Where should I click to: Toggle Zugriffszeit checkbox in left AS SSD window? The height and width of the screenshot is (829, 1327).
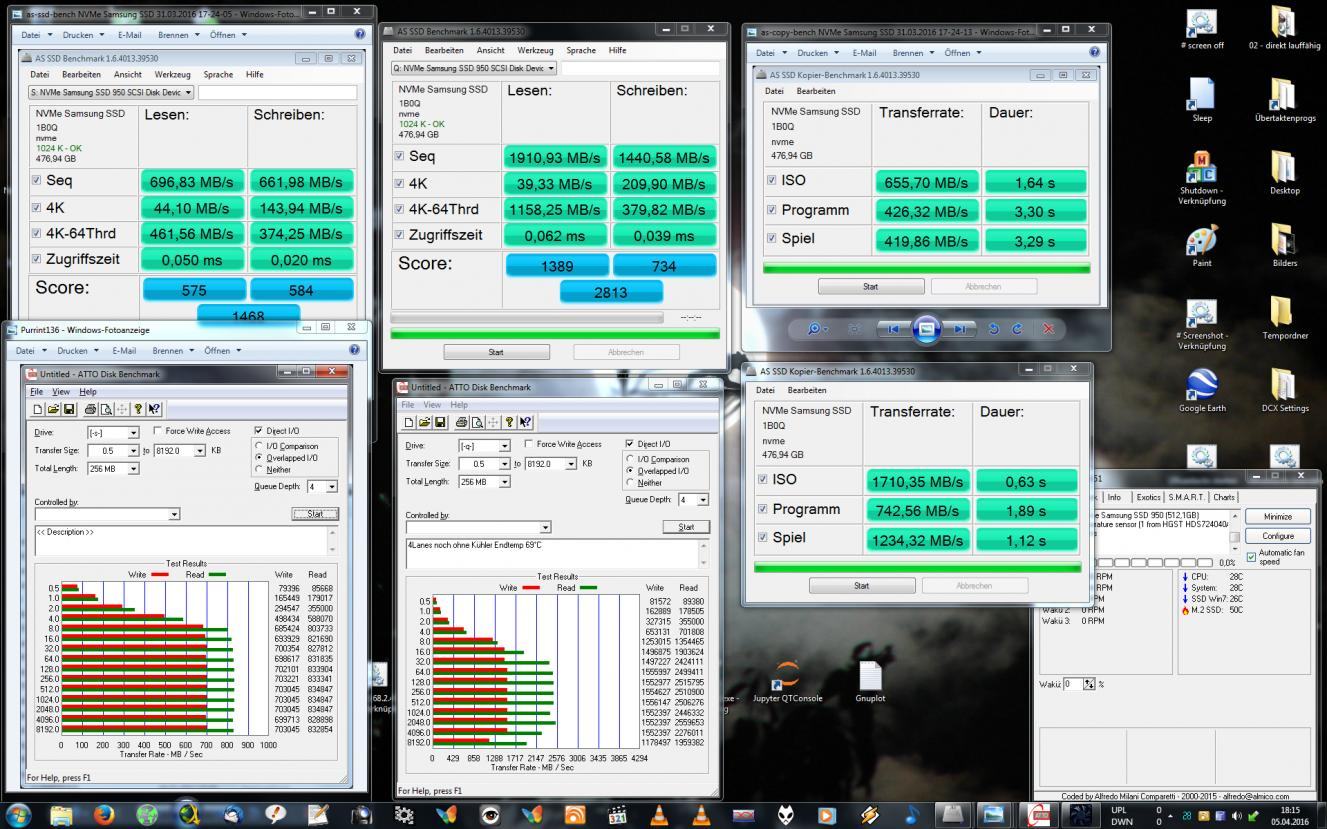(37, 259)
